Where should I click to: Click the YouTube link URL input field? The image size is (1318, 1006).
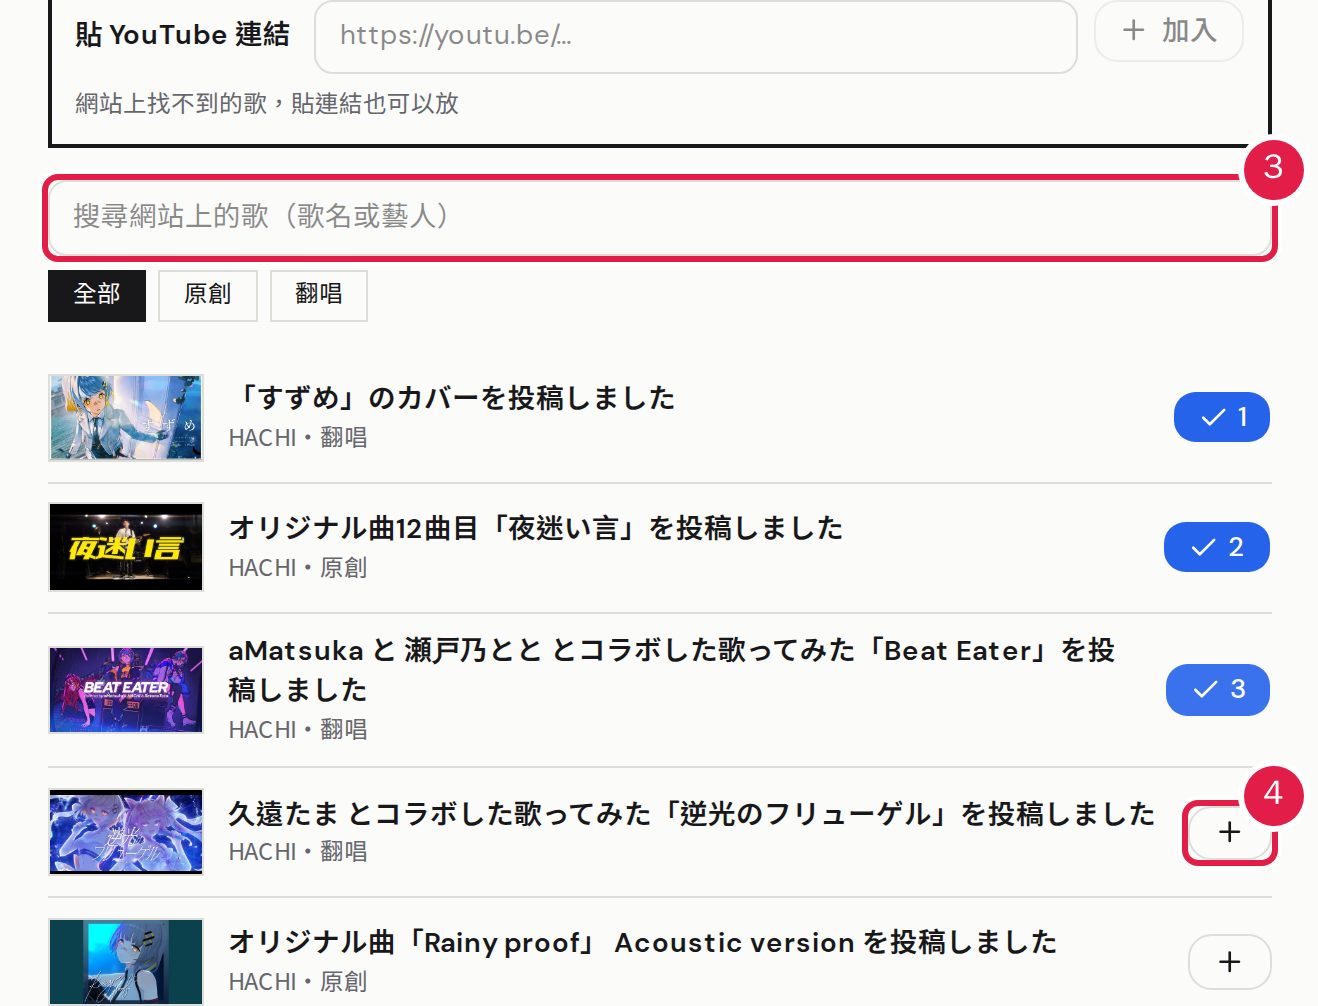(x=695, y=36)
